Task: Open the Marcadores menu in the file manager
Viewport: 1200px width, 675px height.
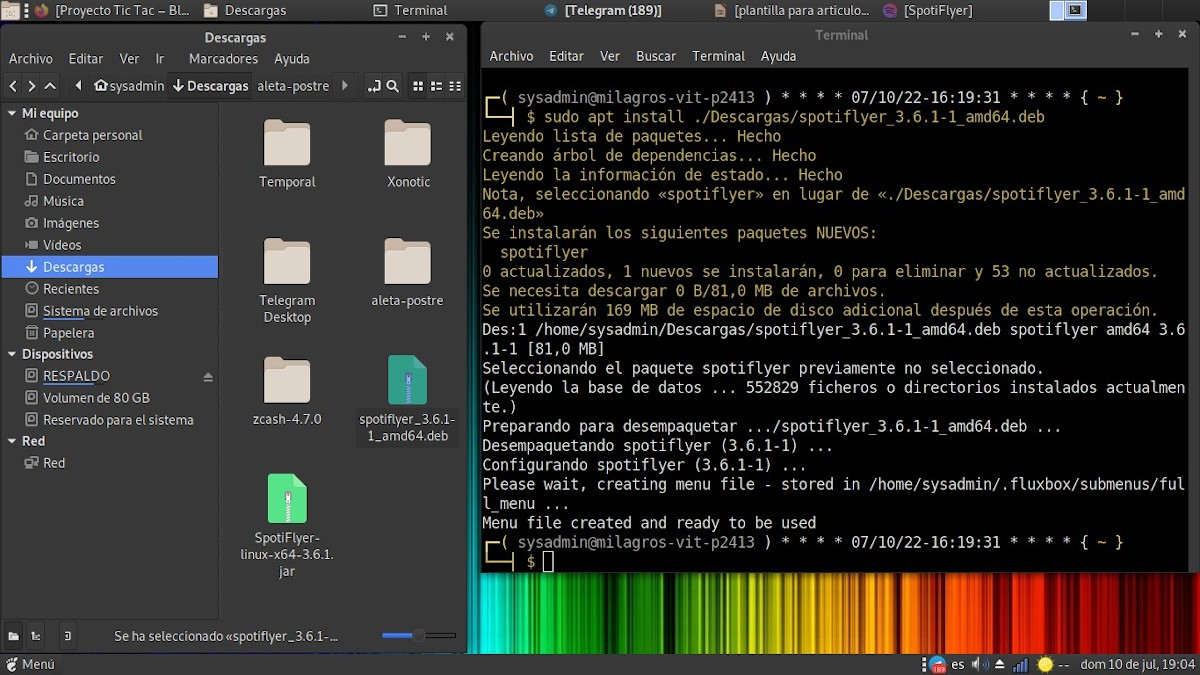Action: coord(222,58)
